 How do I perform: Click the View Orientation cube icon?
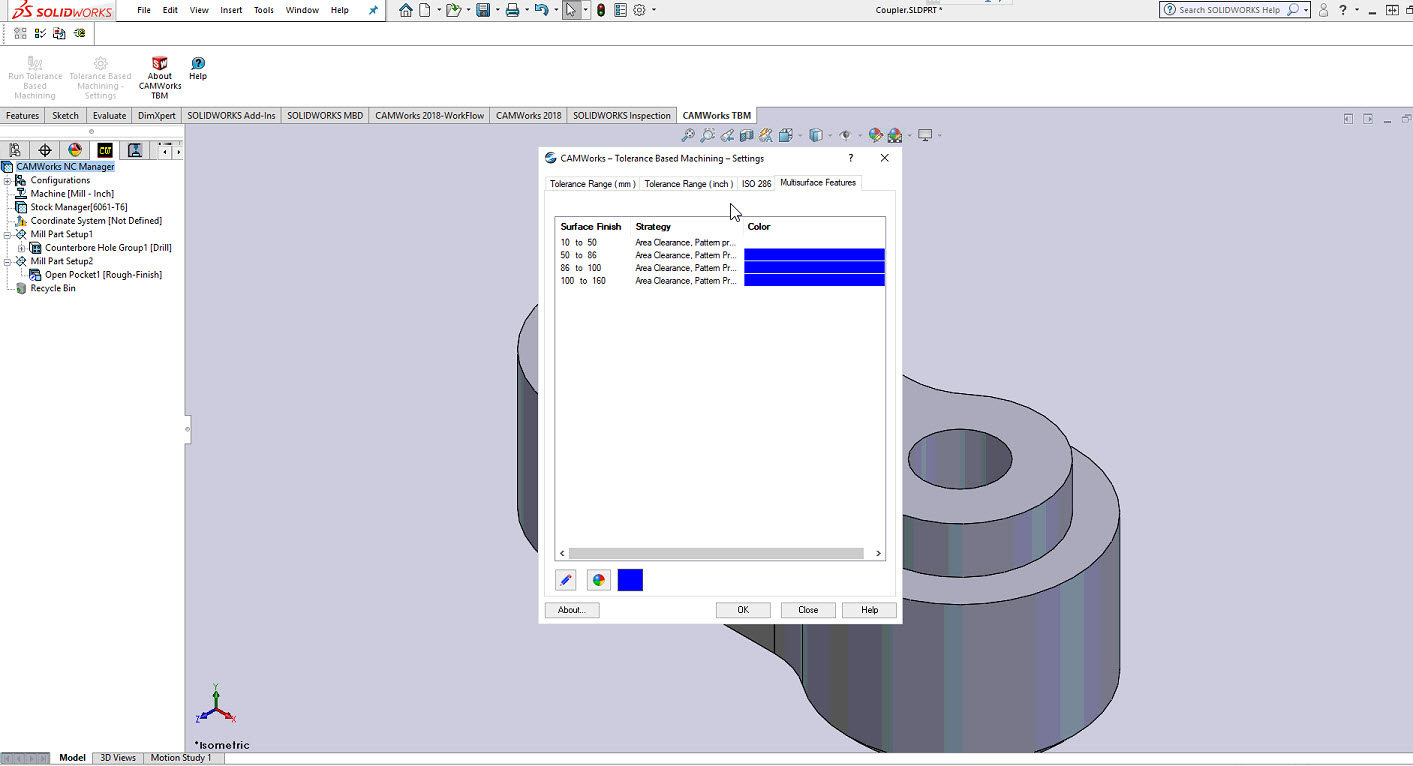click(786, 135)
